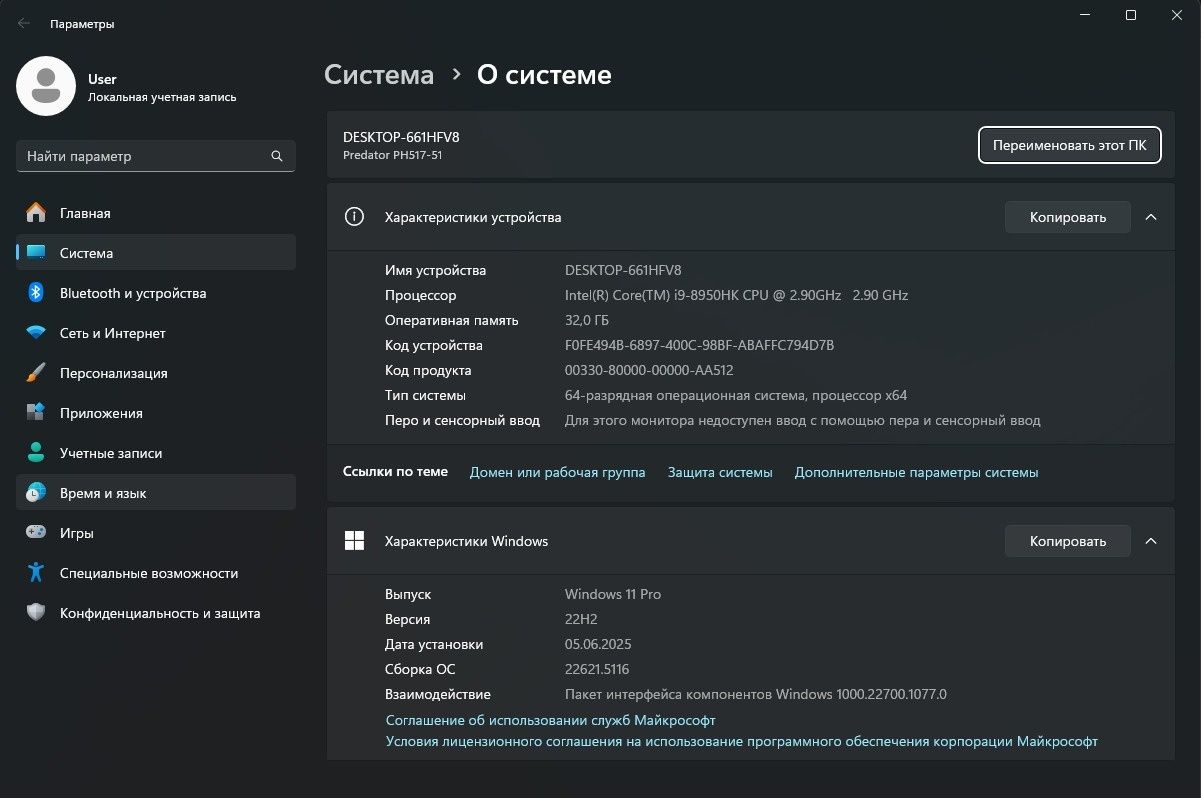Click the 22H2 version value
Image resolution: width=1201 pixels, height=798 pixels.
[581, 619]
